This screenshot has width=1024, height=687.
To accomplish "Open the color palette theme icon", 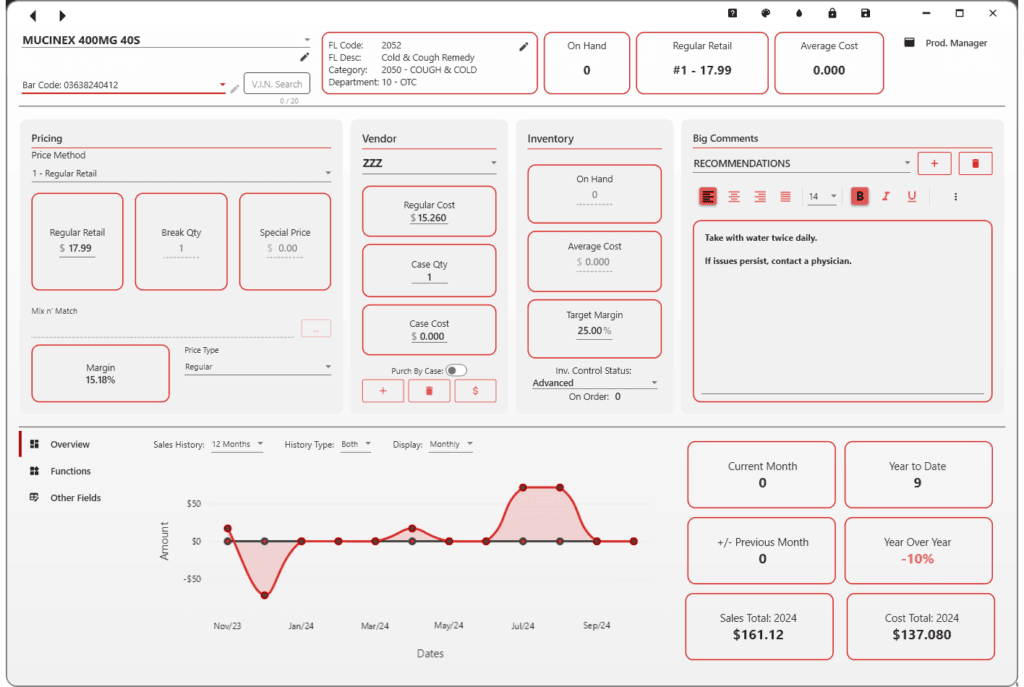I will (766, 13).
